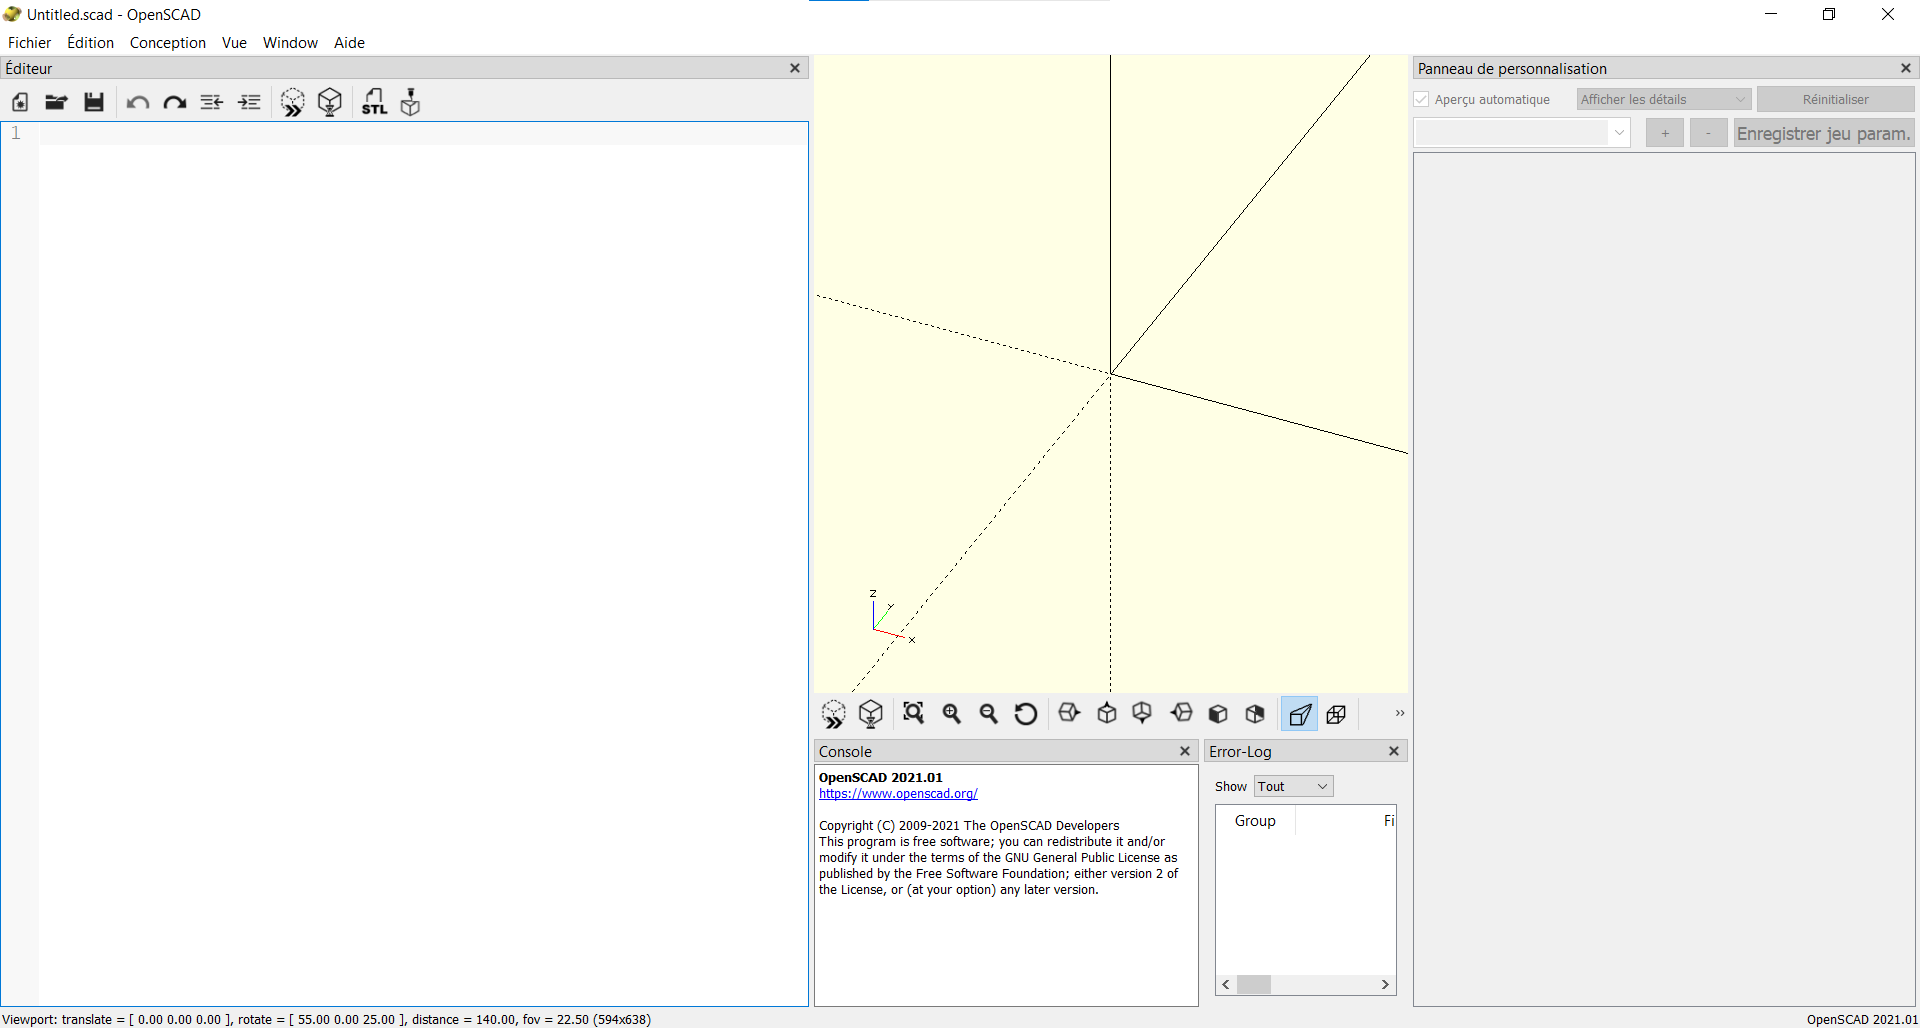The width and height of the screenshot is (1920, 1028).
Task: Close the Éditeur panel
Action: (795, 68)
